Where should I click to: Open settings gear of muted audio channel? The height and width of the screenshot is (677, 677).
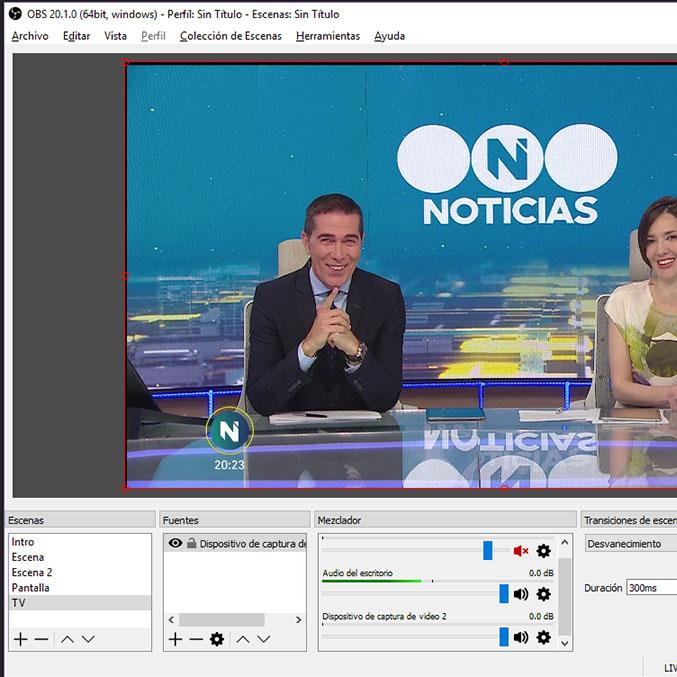pyautogui.click(x=543, y=551)
